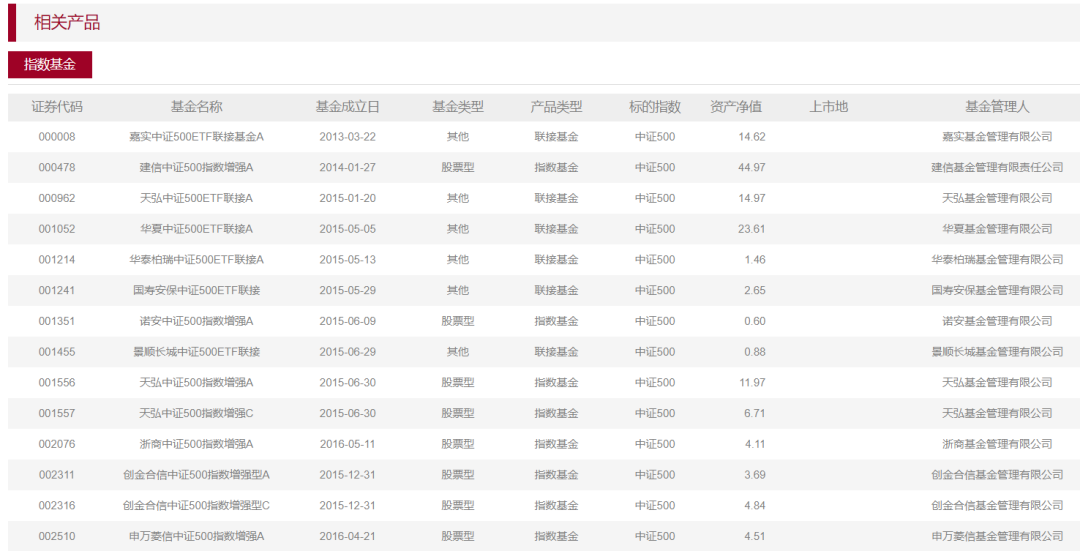Open fund 华夏中证500ETF联接A
This screenshot has width=1080, height=551.
[196, 229]
